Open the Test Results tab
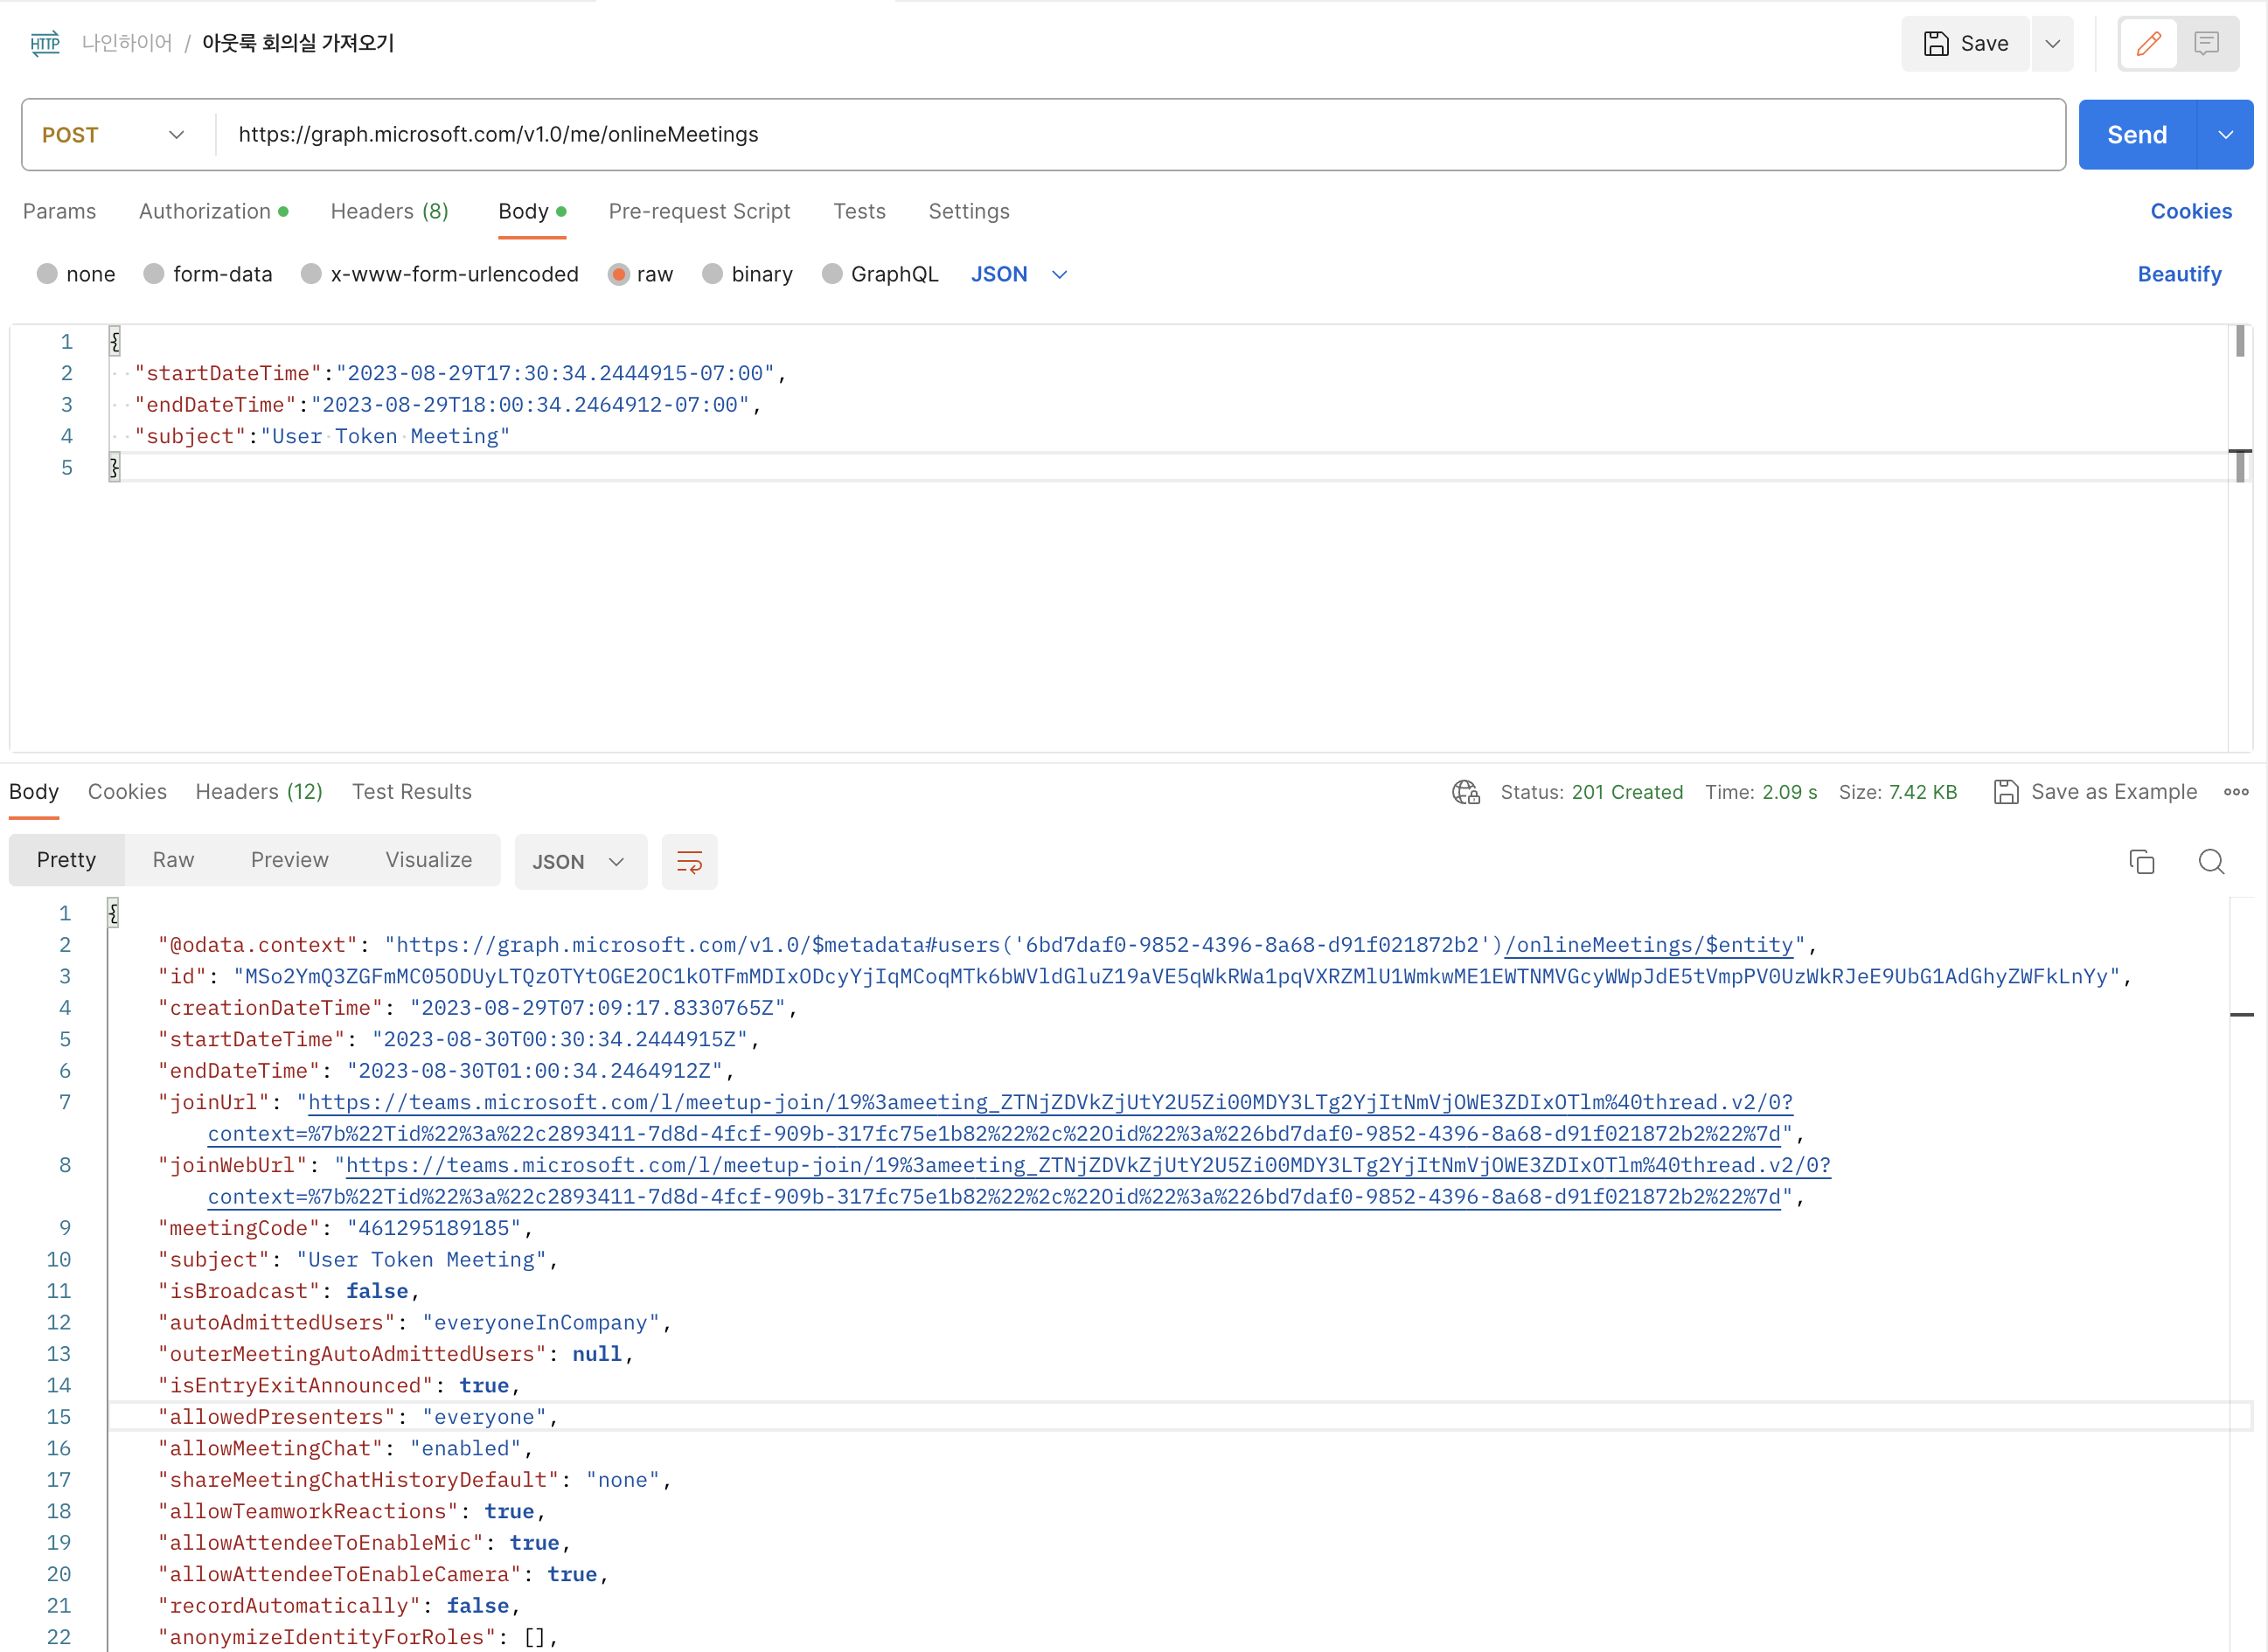 (x=411, y=791)
